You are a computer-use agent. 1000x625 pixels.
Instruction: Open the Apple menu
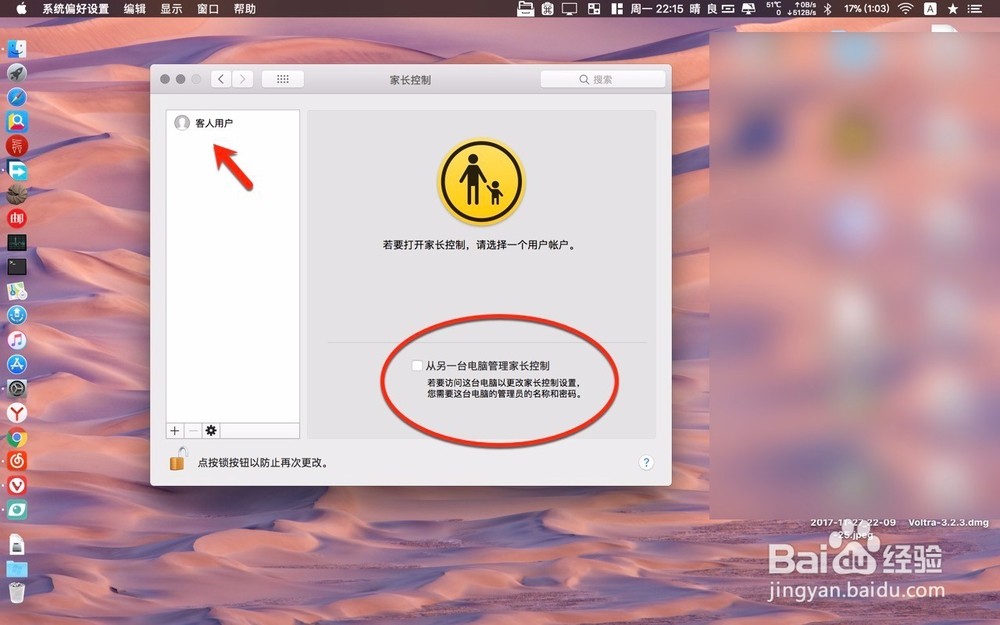click(x=21, y=8)
